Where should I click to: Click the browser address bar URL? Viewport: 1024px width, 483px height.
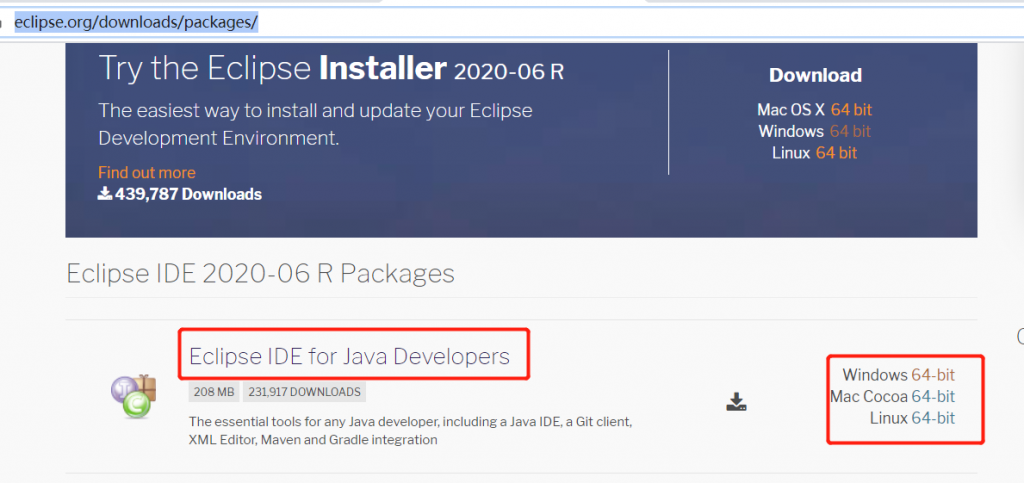click(x=136, y=22)
